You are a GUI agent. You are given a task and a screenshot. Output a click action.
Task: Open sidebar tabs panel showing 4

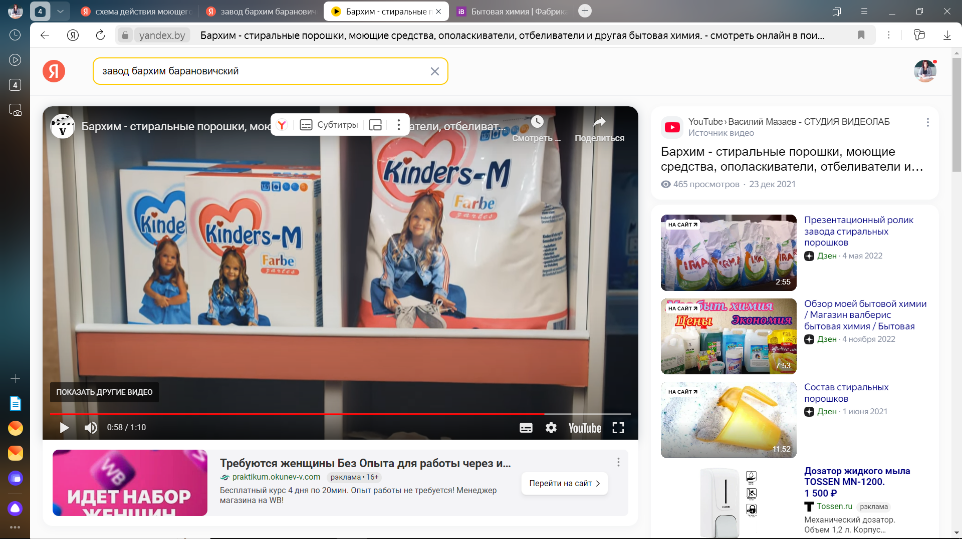15,85
